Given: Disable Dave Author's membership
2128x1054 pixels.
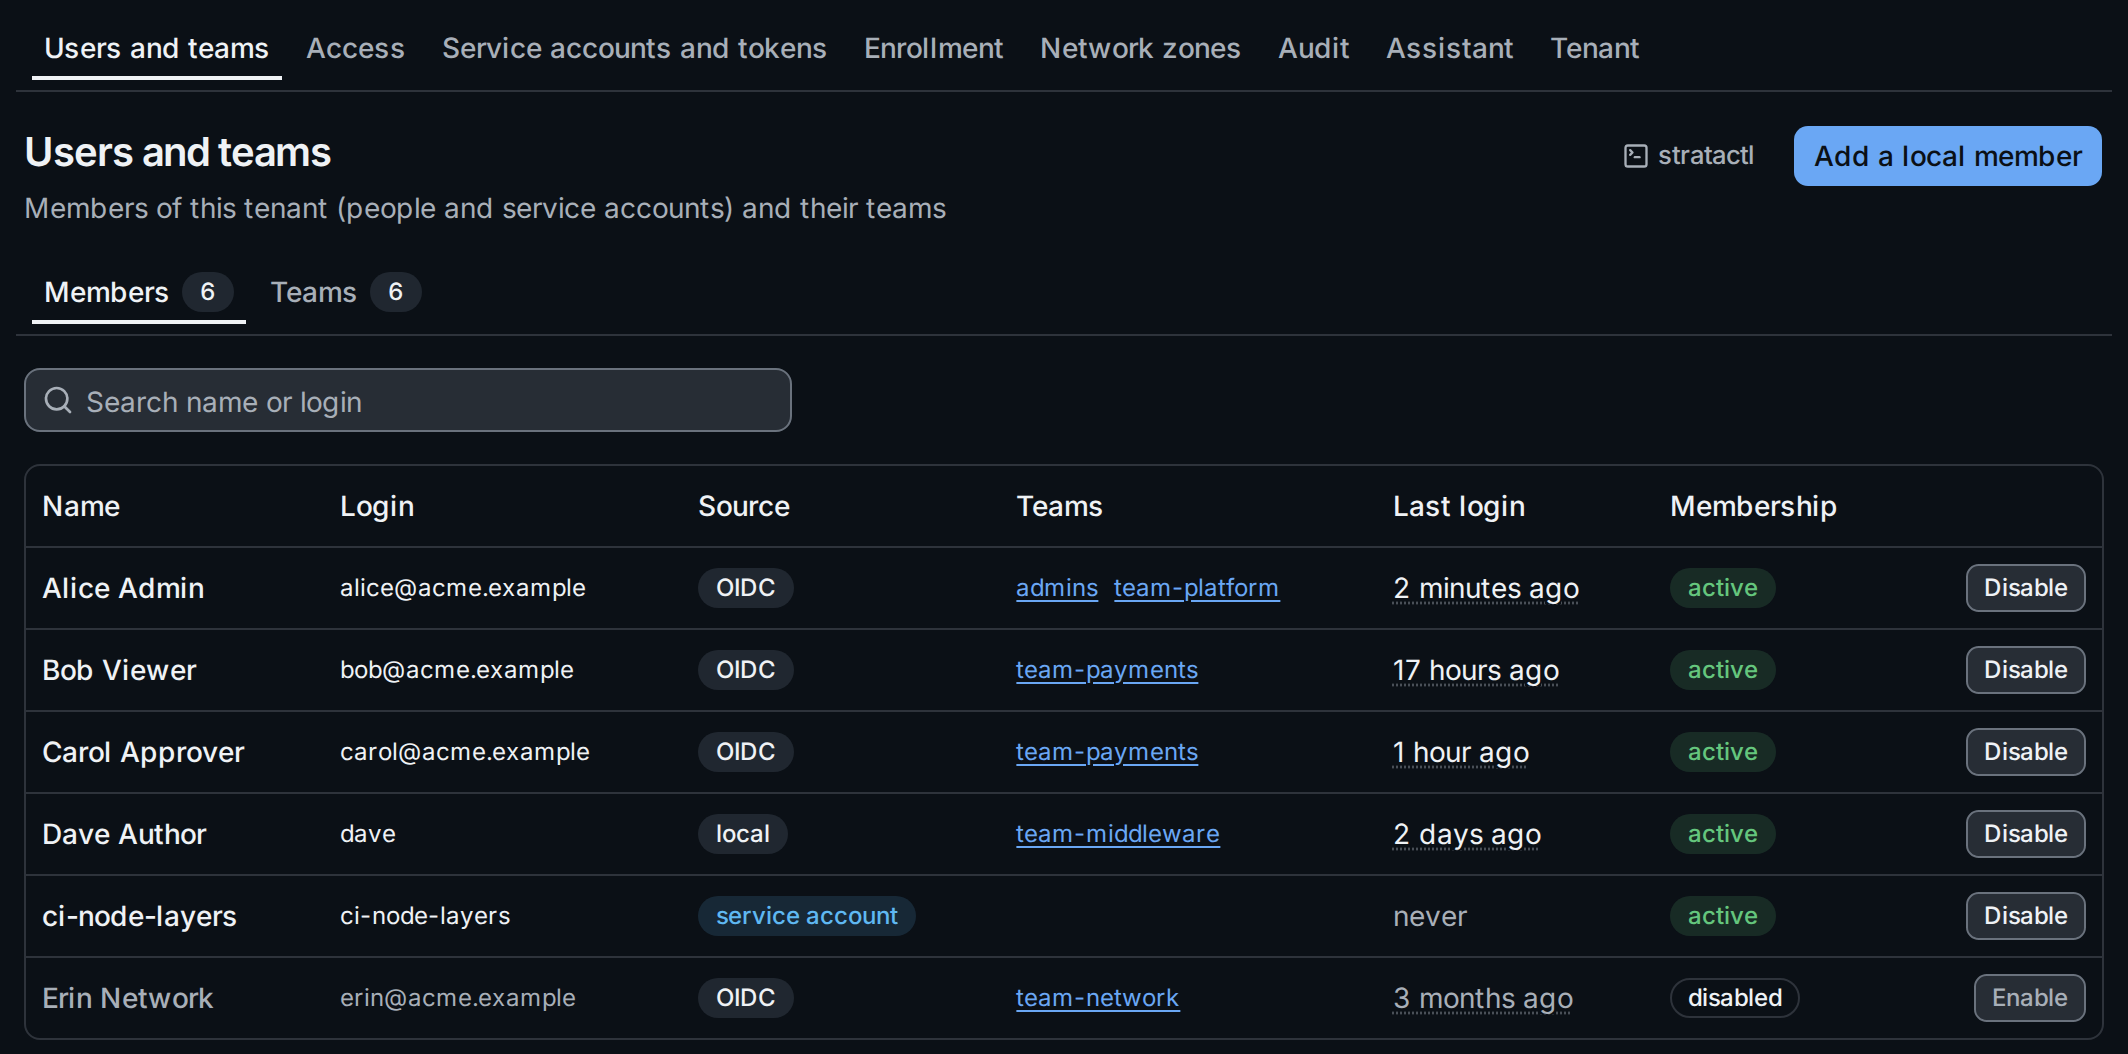Looking at the screenshot, I should pos(2025,834).
